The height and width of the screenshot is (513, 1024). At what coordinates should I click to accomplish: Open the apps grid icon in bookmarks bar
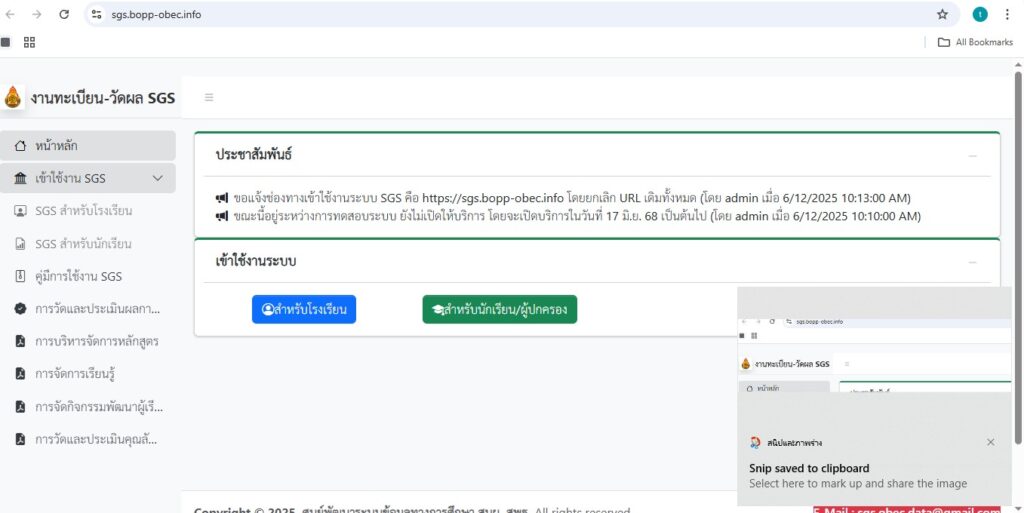point(29,42)
